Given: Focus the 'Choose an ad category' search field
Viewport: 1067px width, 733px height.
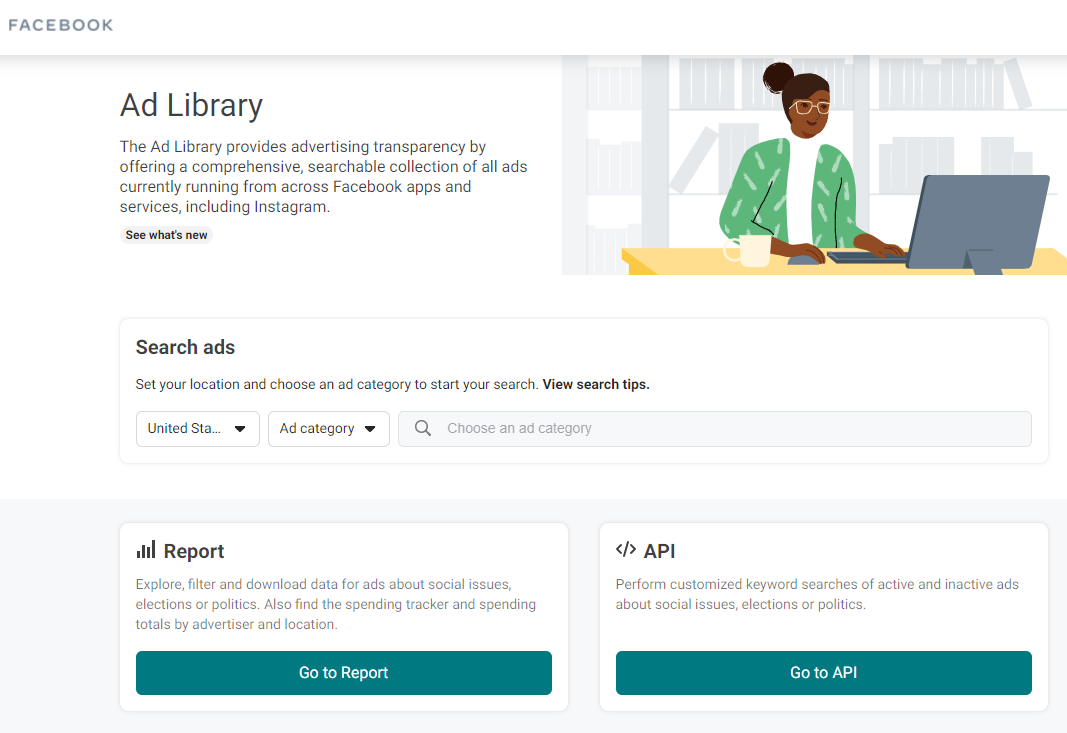Looking at the screenshot, I should (715, 429).
